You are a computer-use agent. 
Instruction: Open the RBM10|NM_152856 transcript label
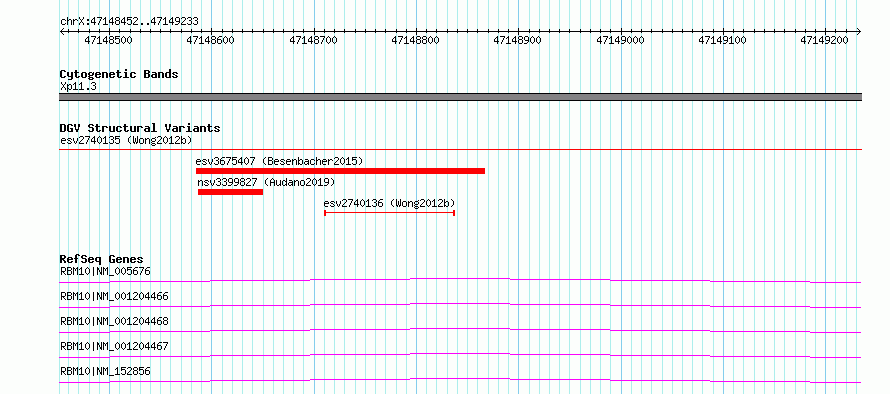[x=105, y=371]
